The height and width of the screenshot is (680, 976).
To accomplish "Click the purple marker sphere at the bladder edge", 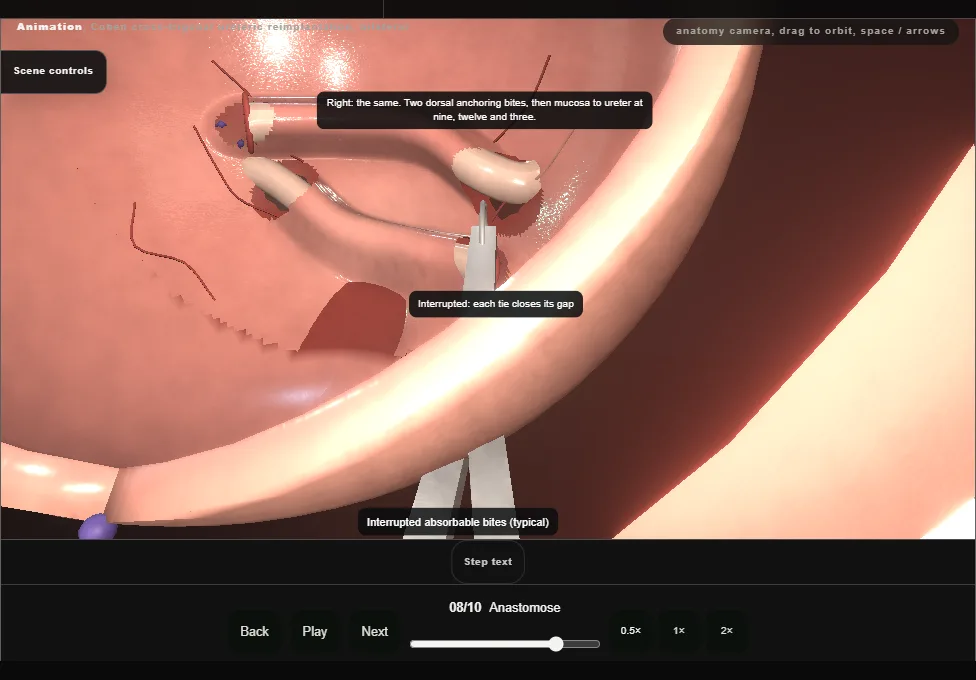I will point(97,527).
